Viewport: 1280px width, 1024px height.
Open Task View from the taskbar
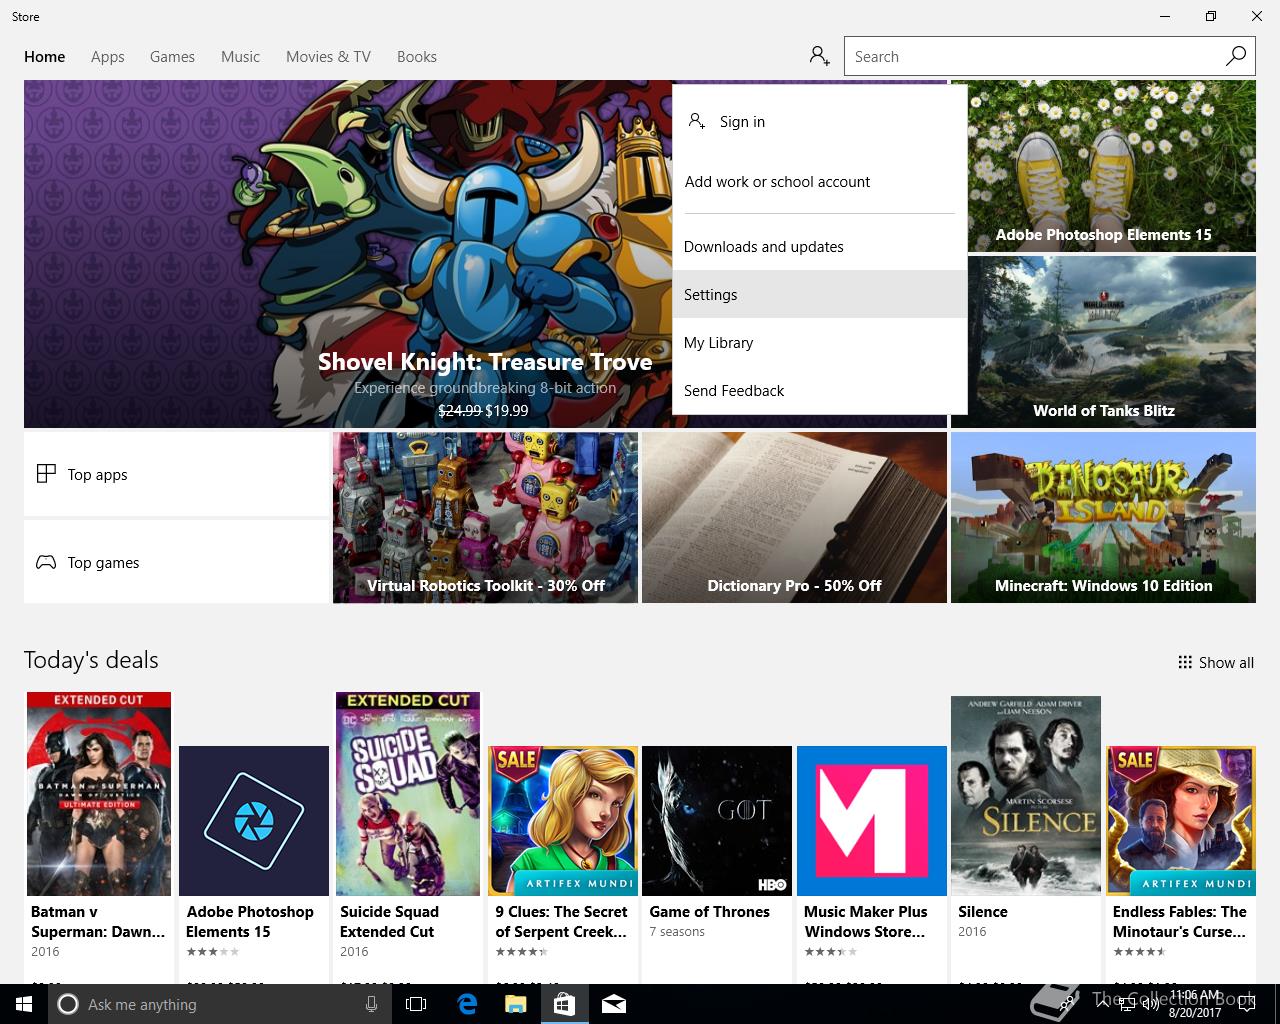[416, 1004]
